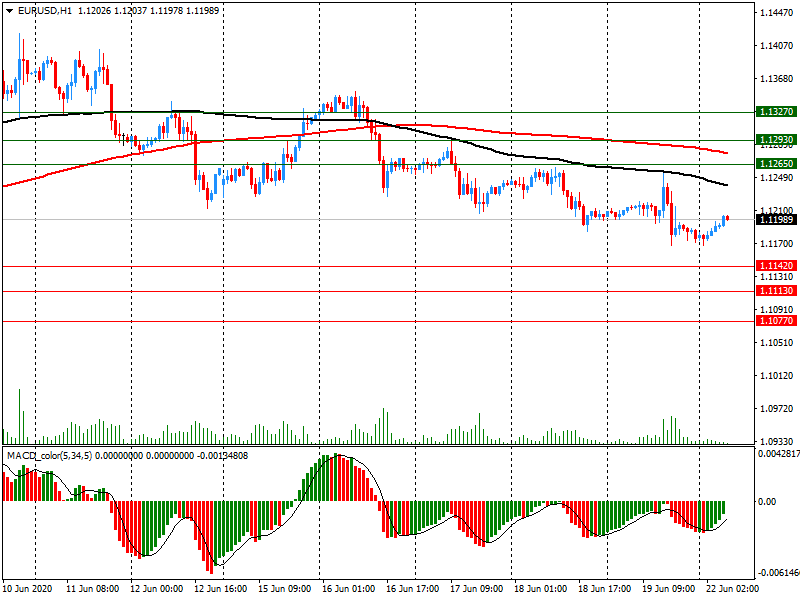
Task: Click the 1.09330 price axis label
Action: (777, 441)
